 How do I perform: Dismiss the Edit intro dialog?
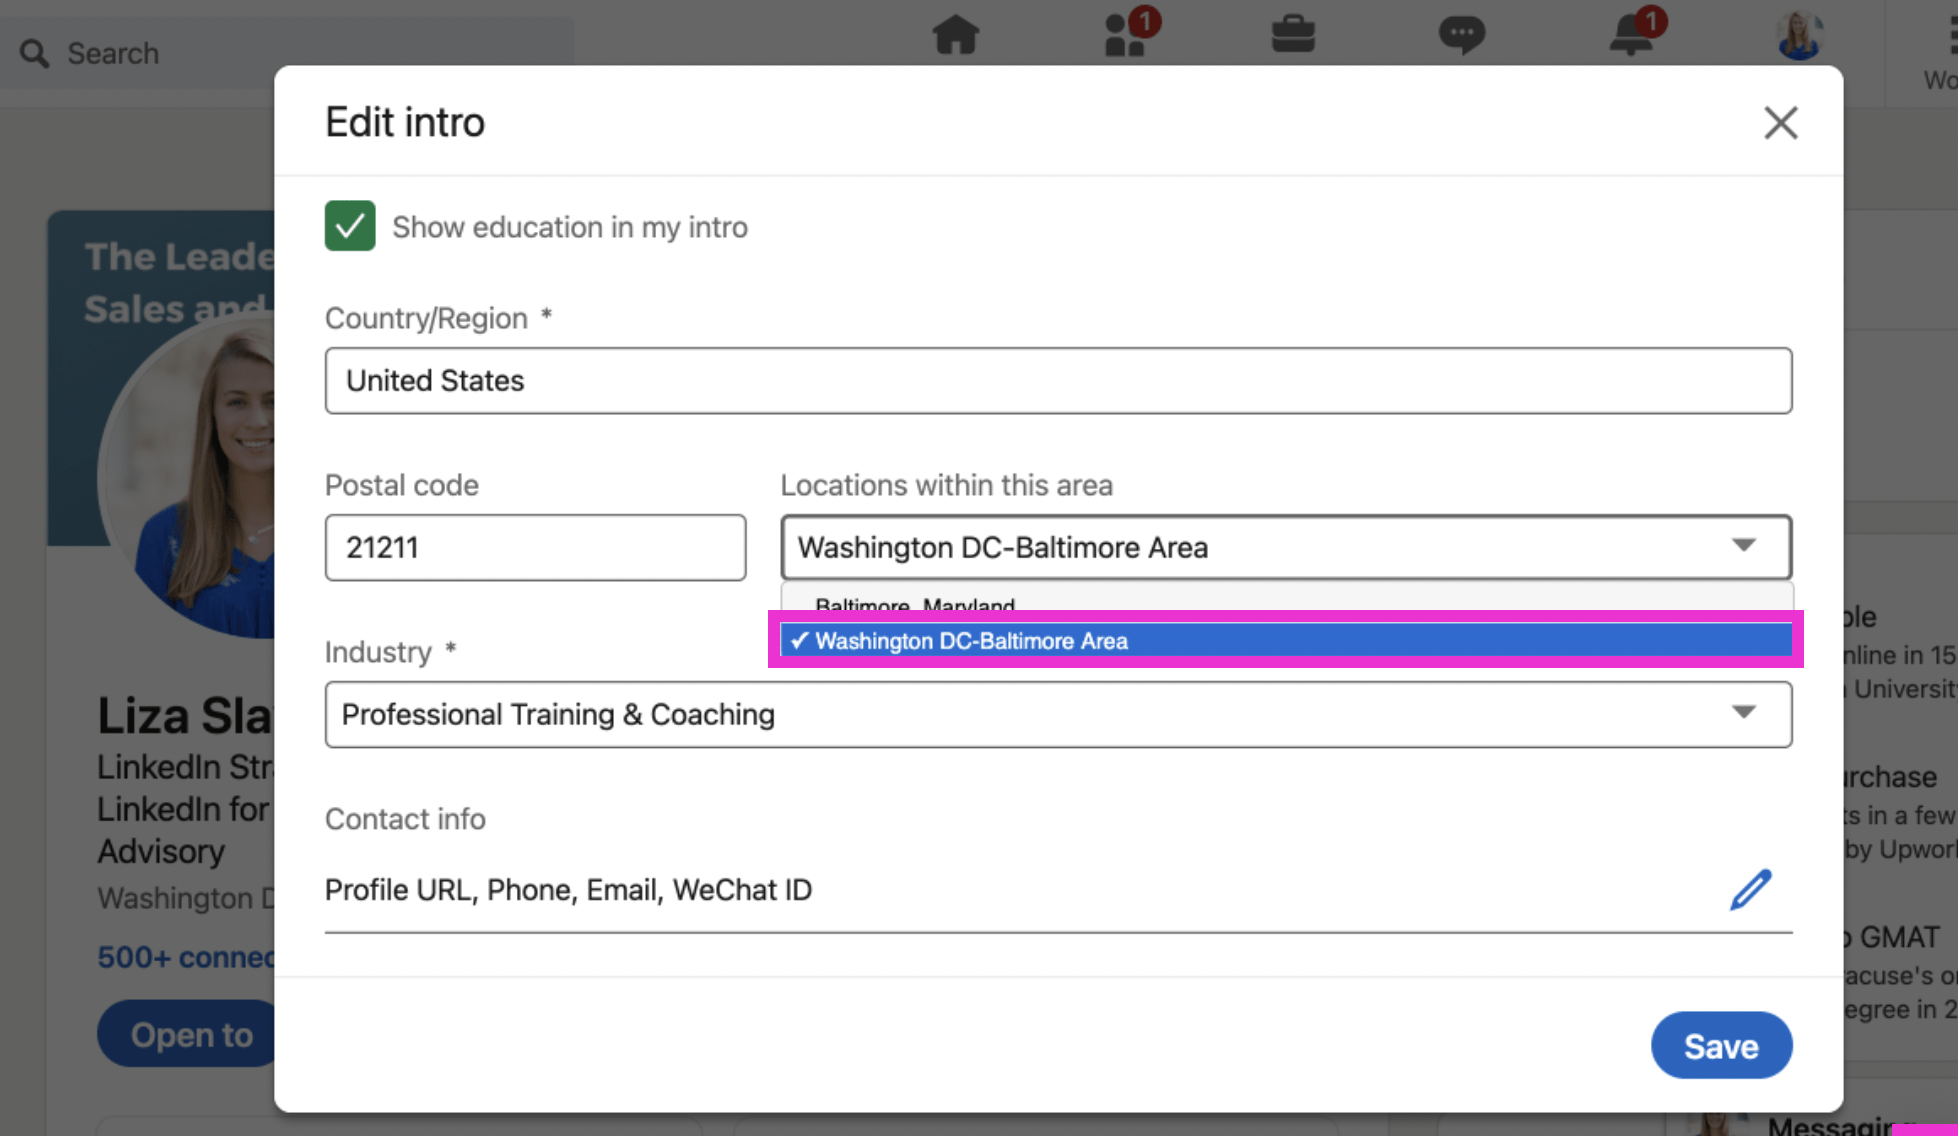click(x=1780, y=122)
